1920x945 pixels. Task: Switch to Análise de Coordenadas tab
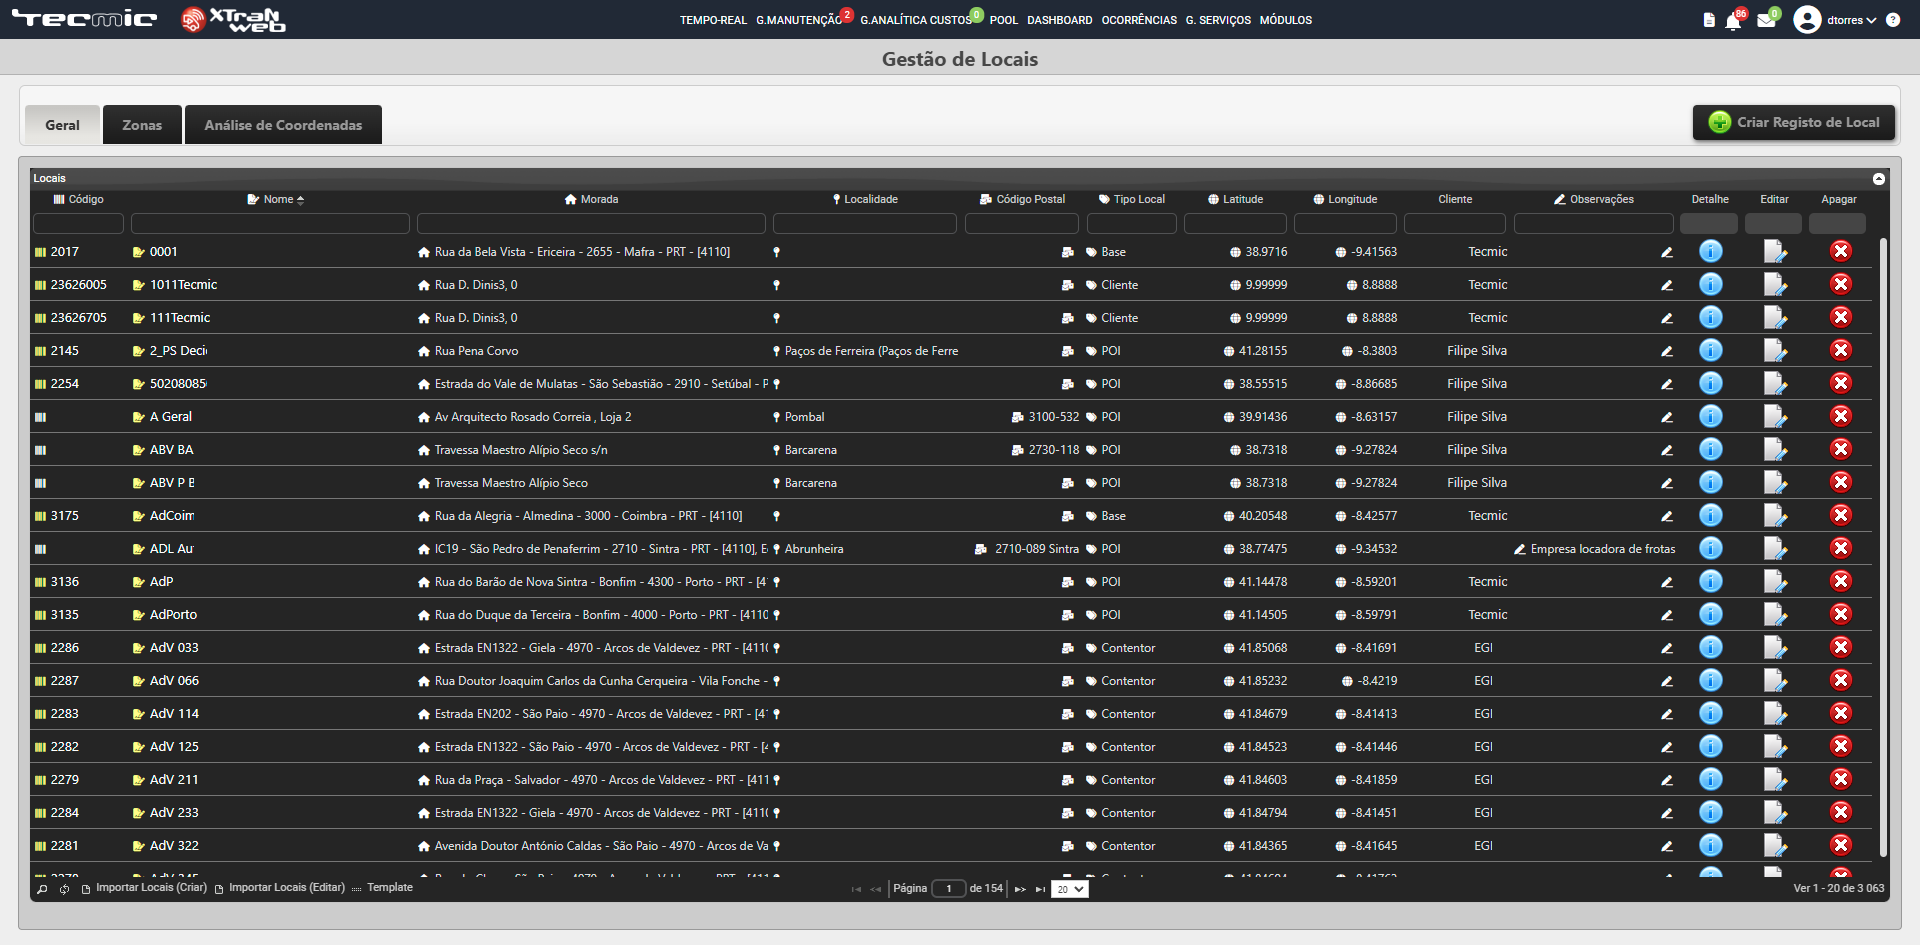coord(283,125)
